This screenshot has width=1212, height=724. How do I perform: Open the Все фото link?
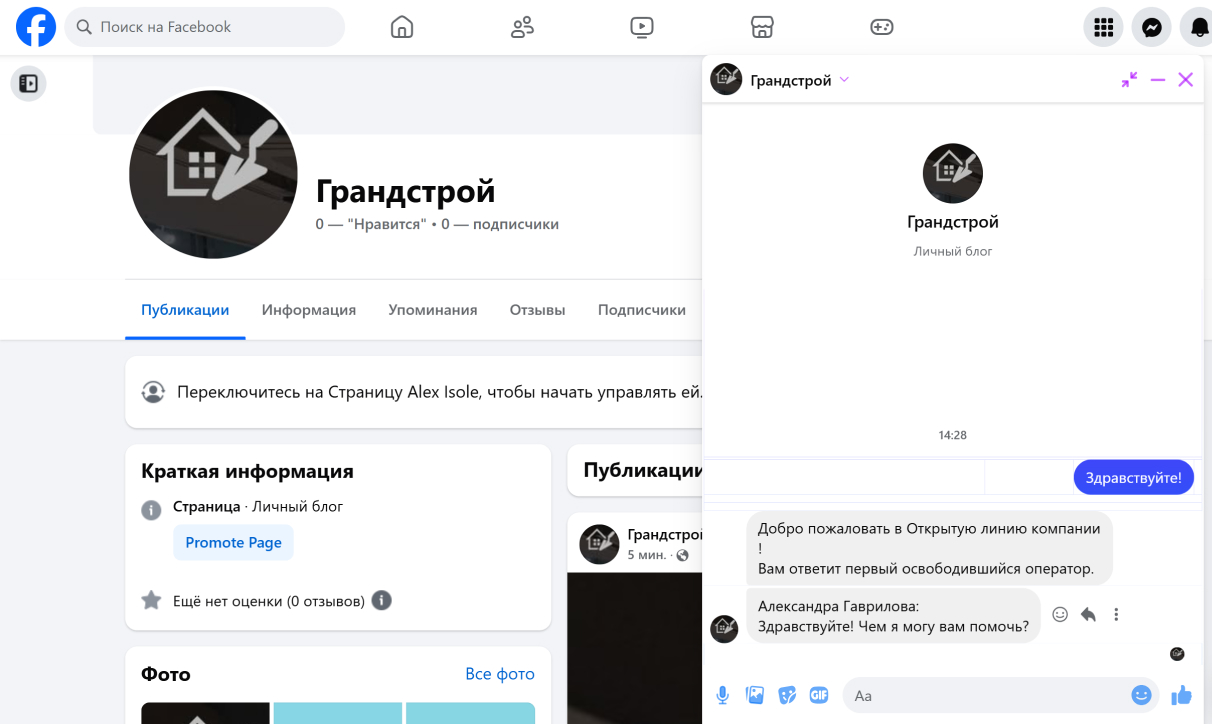[x=500, y=674]
